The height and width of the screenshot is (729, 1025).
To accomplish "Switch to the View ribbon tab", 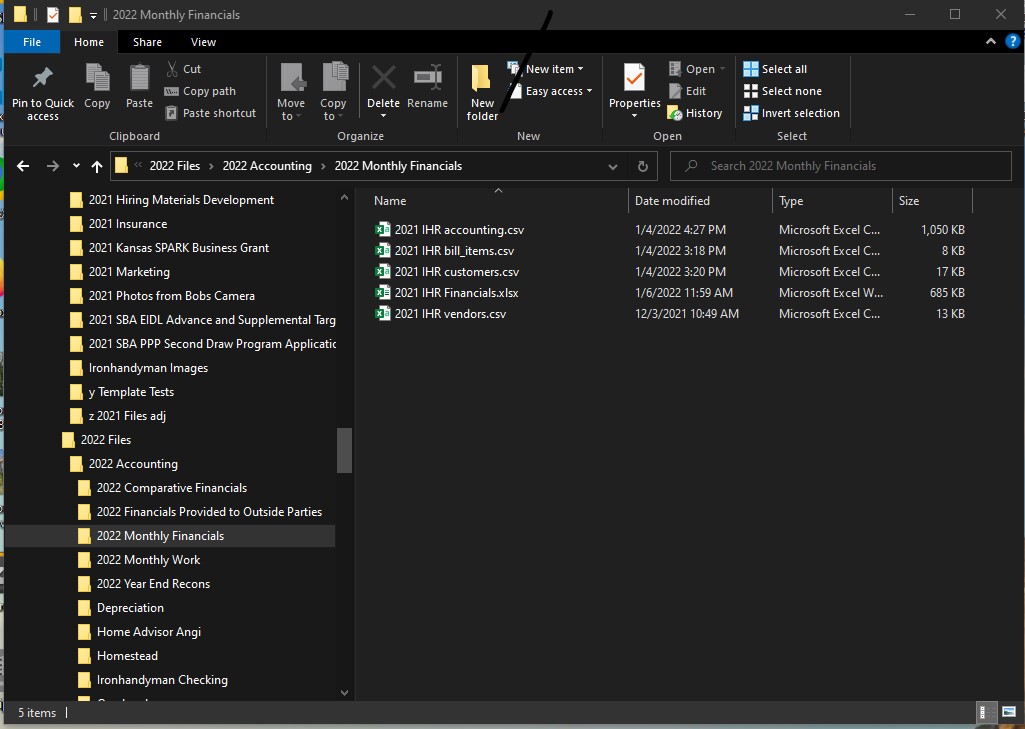I will coord(203,42).
